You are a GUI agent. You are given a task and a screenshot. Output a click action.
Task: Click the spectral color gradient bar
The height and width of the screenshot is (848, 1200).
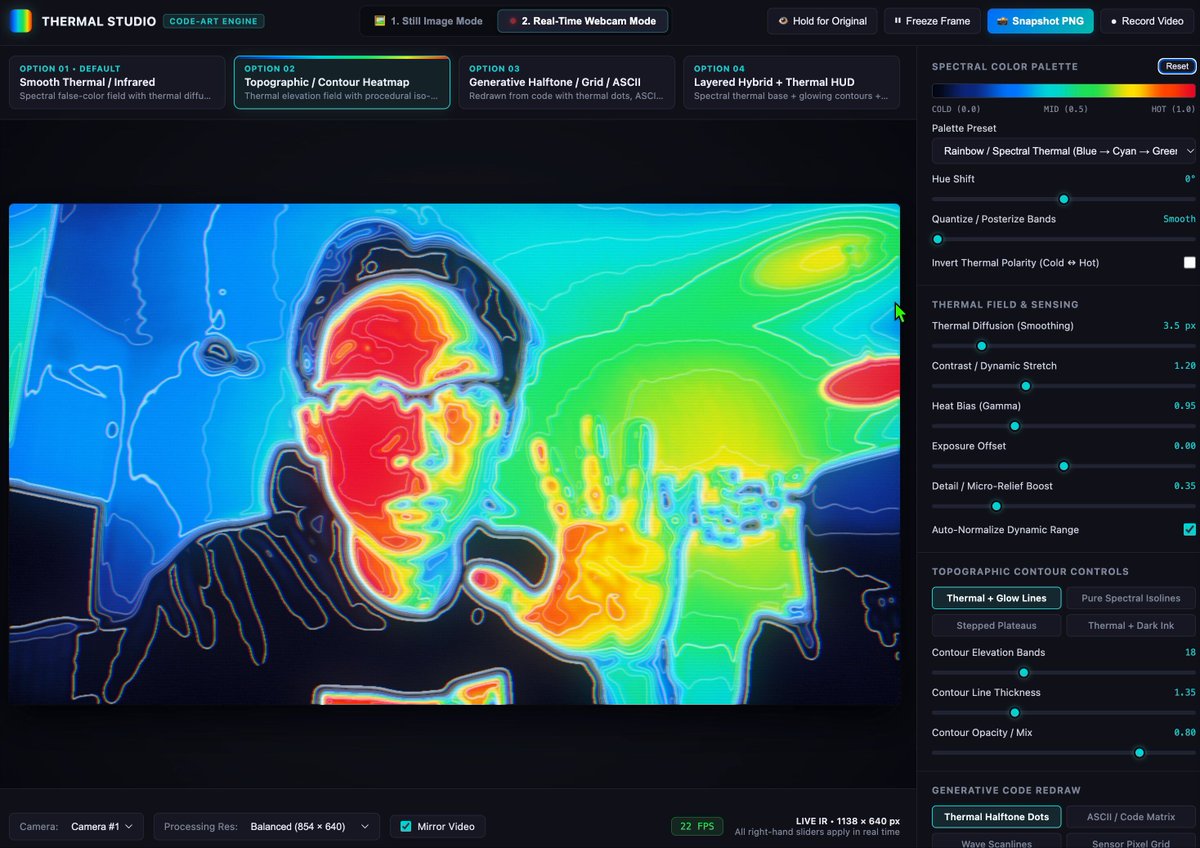[1064, 91]
